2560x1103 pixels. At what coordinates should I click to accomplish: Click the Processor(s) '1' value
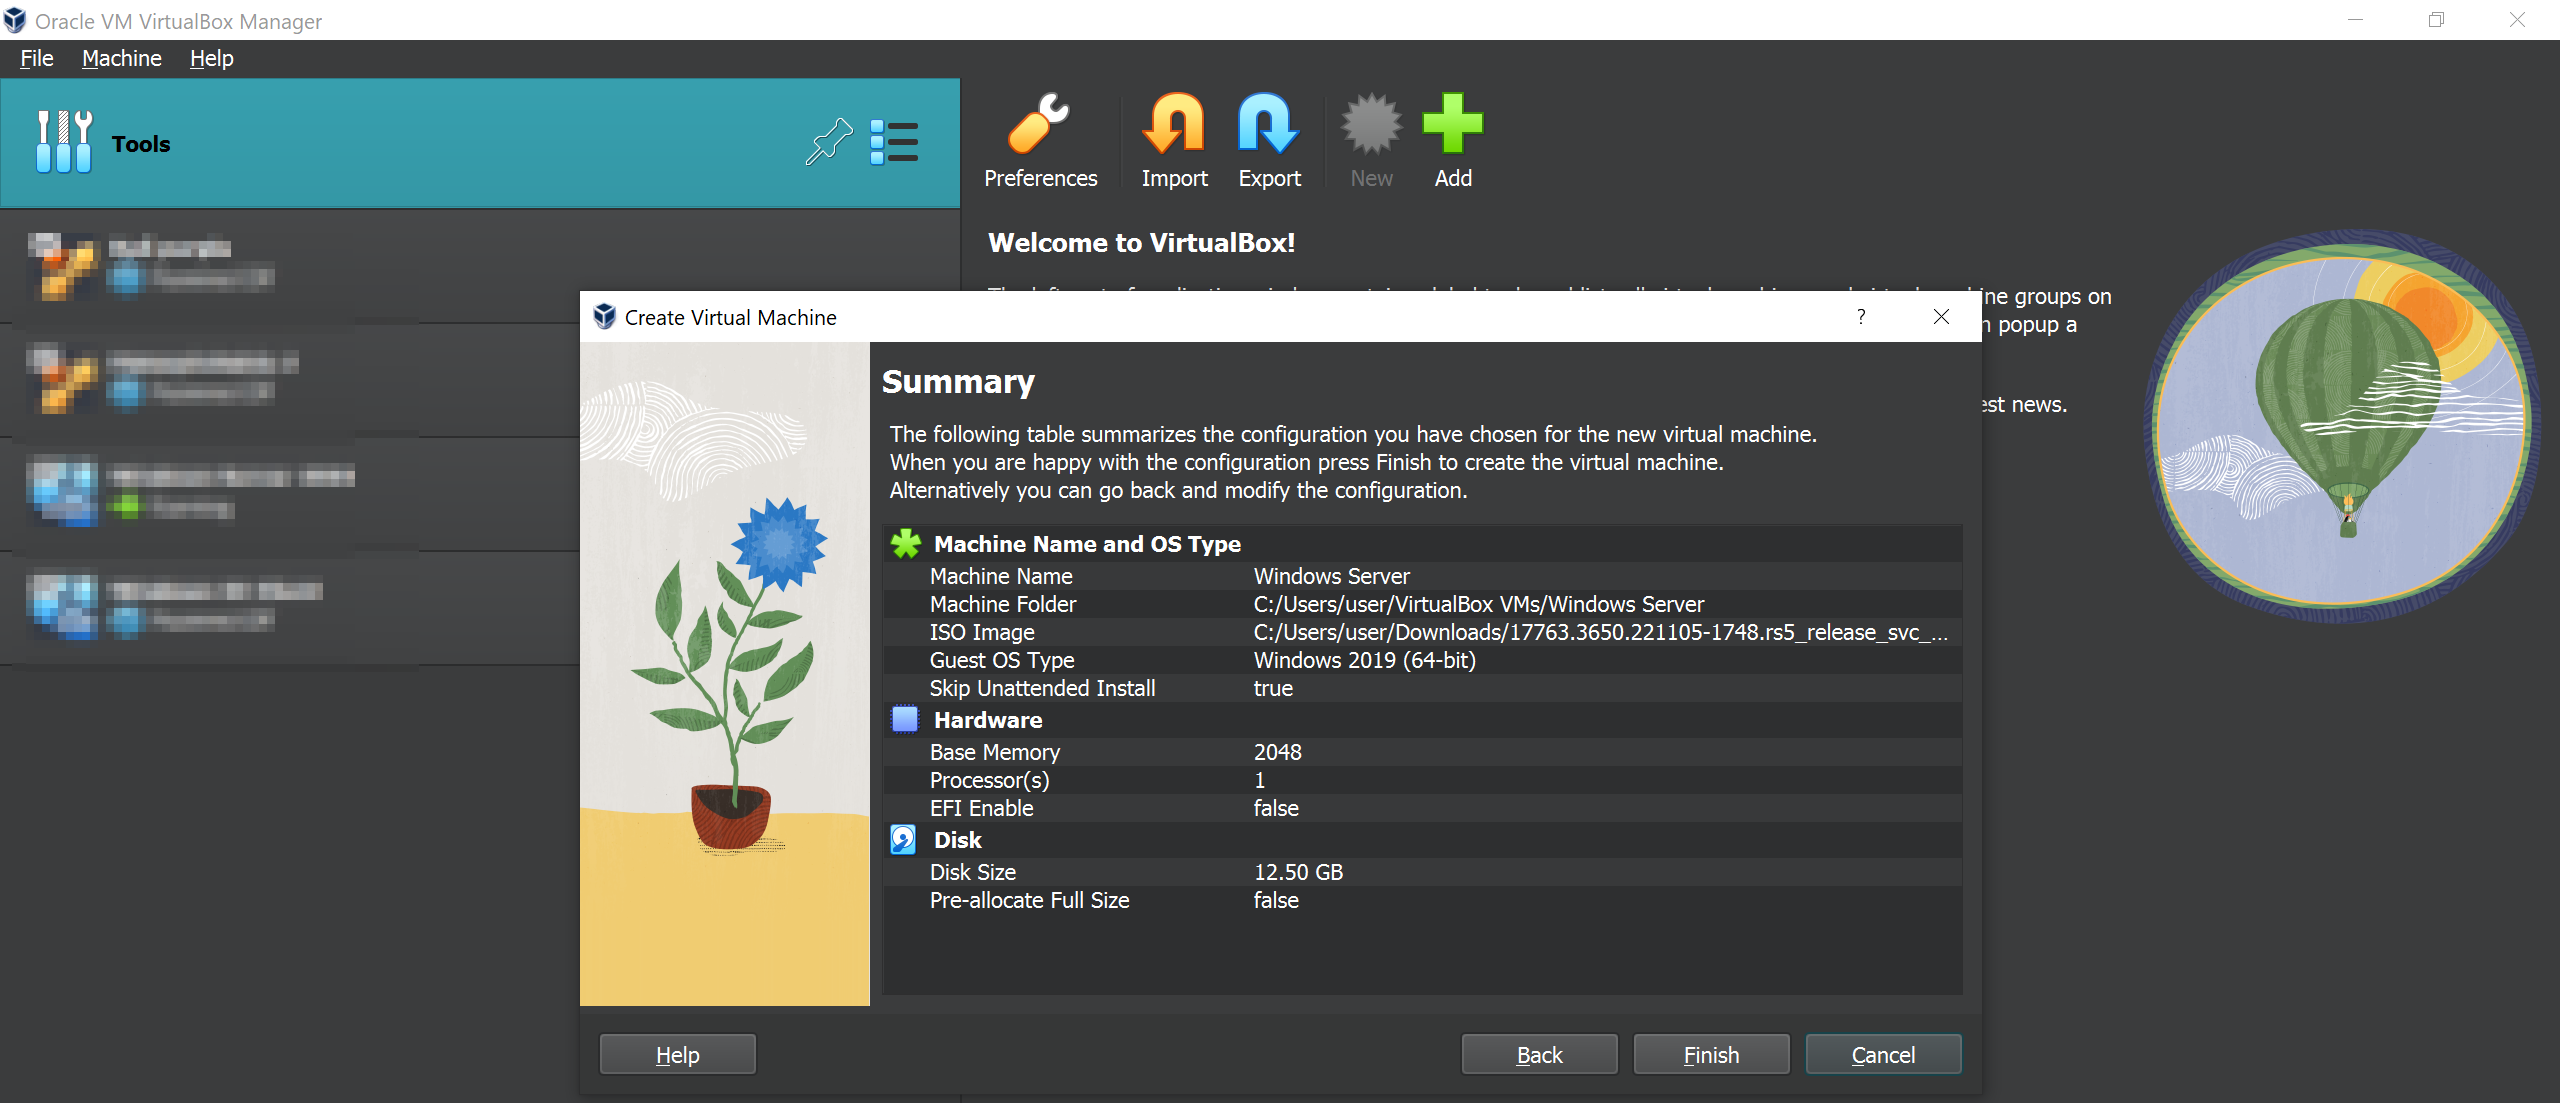tap(1260, 780)
